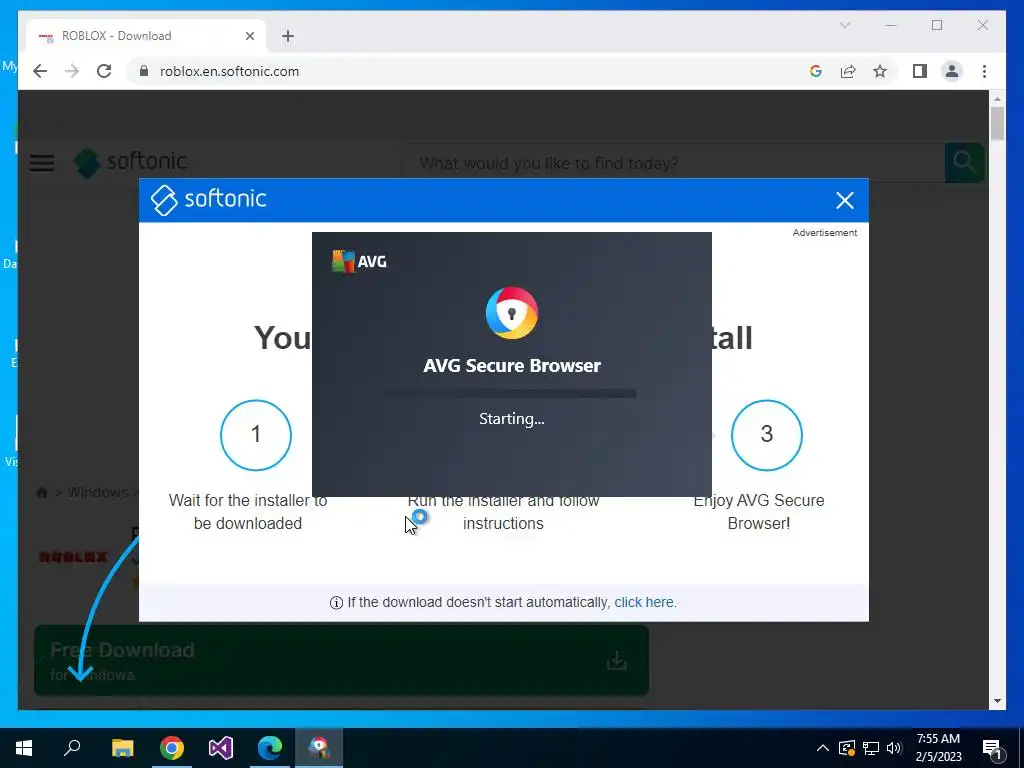Focus the 'What would you like to find' search box
The width and height of the screenshot is (1024, 768).
click(673, 163)
